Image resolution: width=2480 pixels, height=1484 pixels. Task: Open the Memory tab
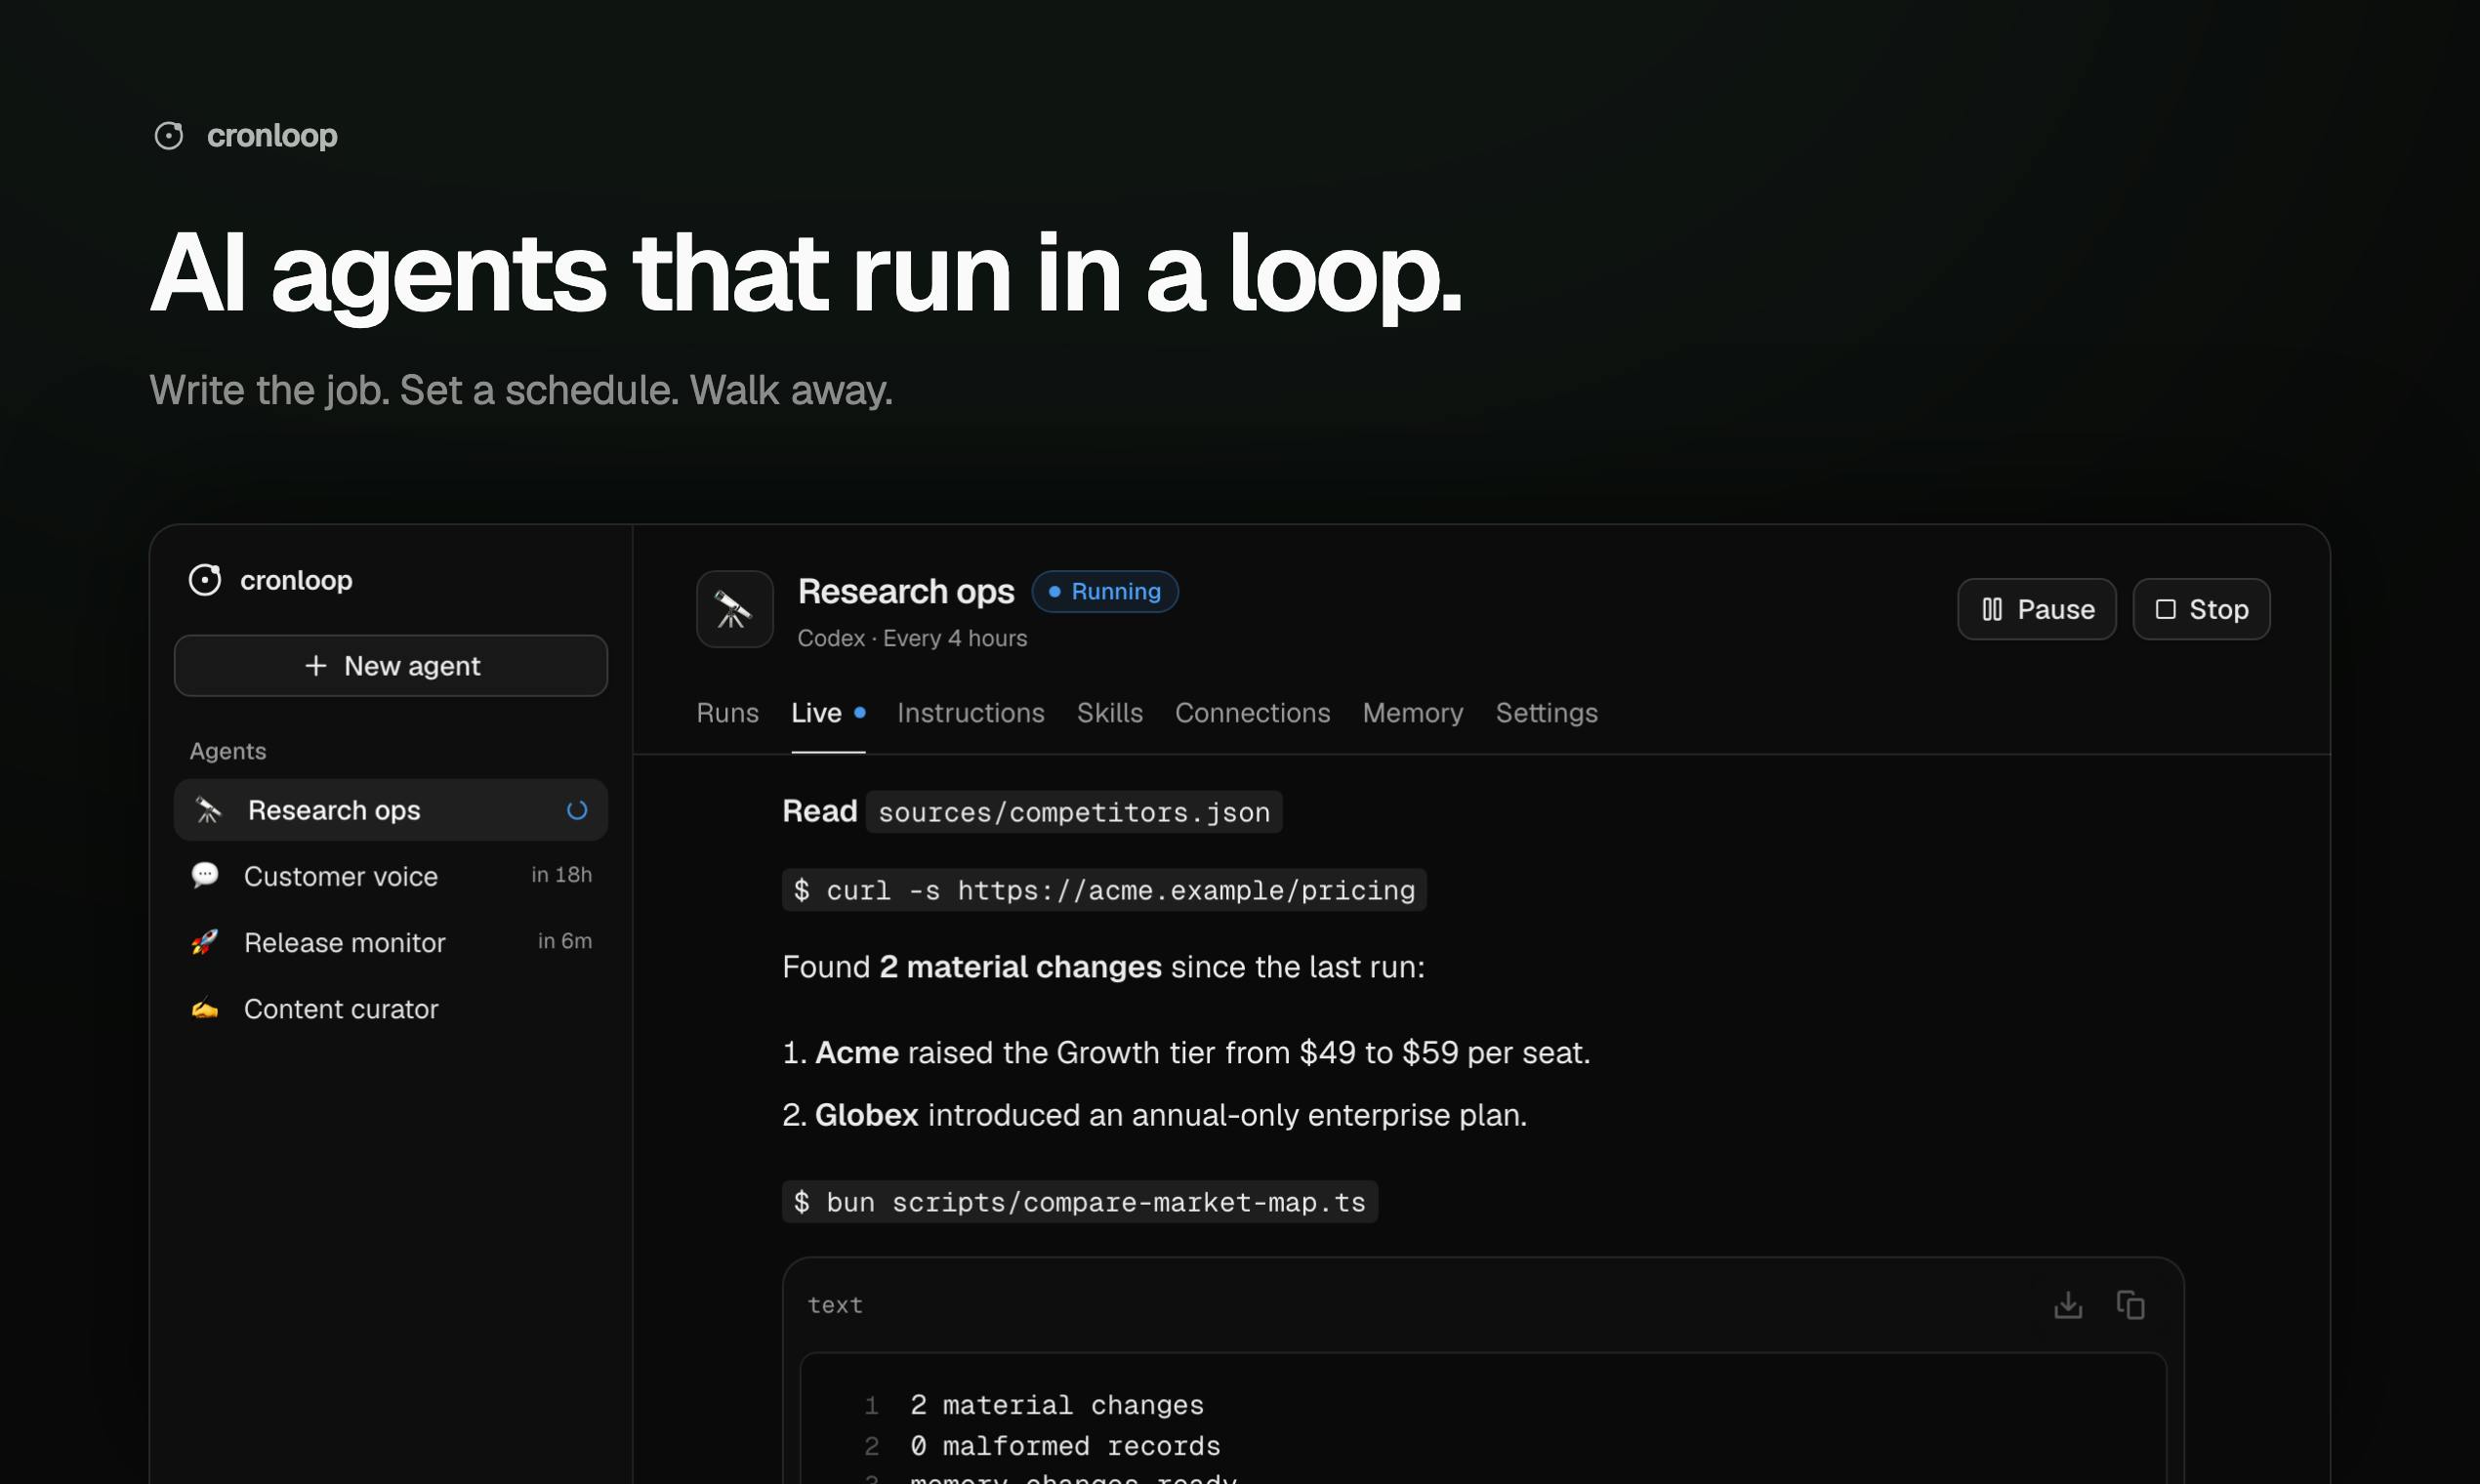click(1413, 713)
